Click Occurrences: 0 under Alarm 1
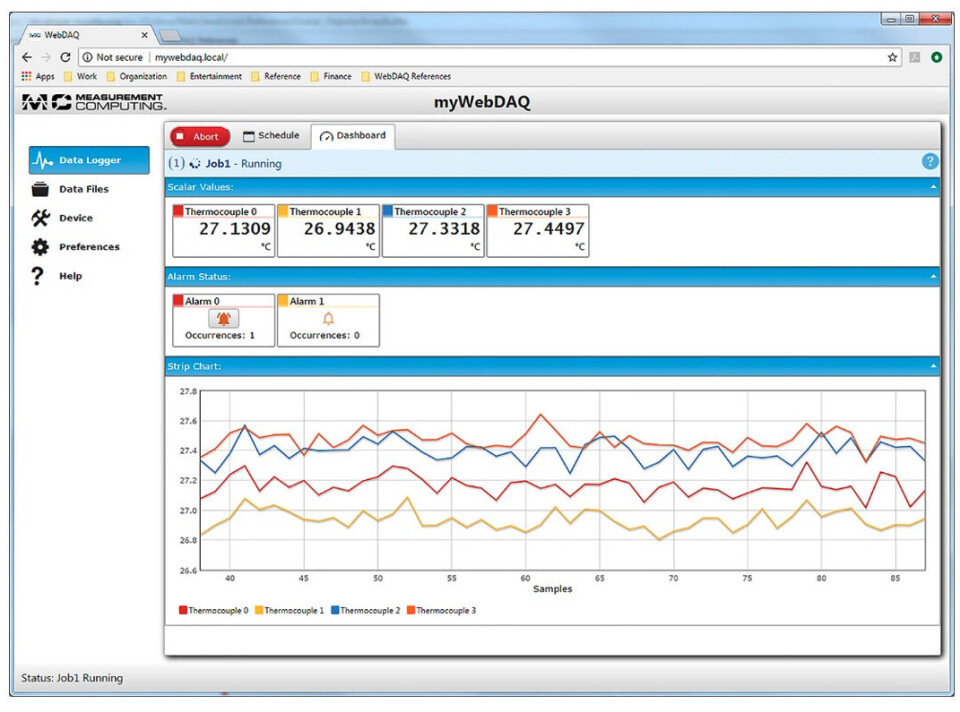This screenshot has width=960, height=712. [x=324, y=335]
